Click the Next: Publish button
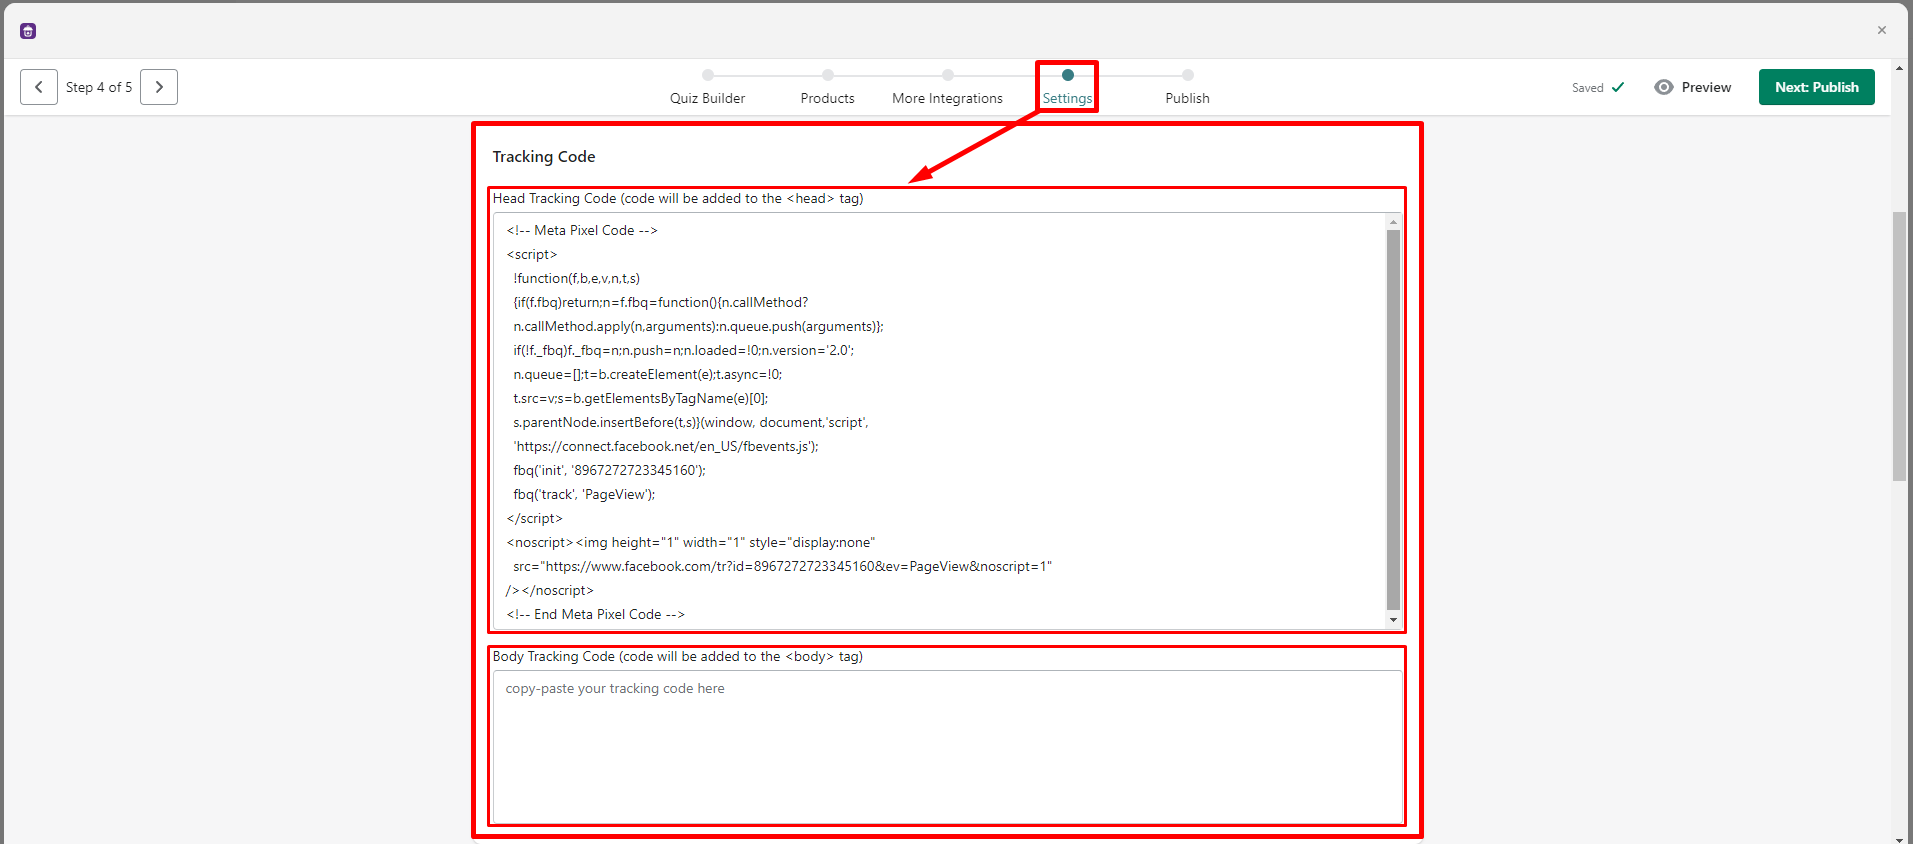 click(1817, 87)
